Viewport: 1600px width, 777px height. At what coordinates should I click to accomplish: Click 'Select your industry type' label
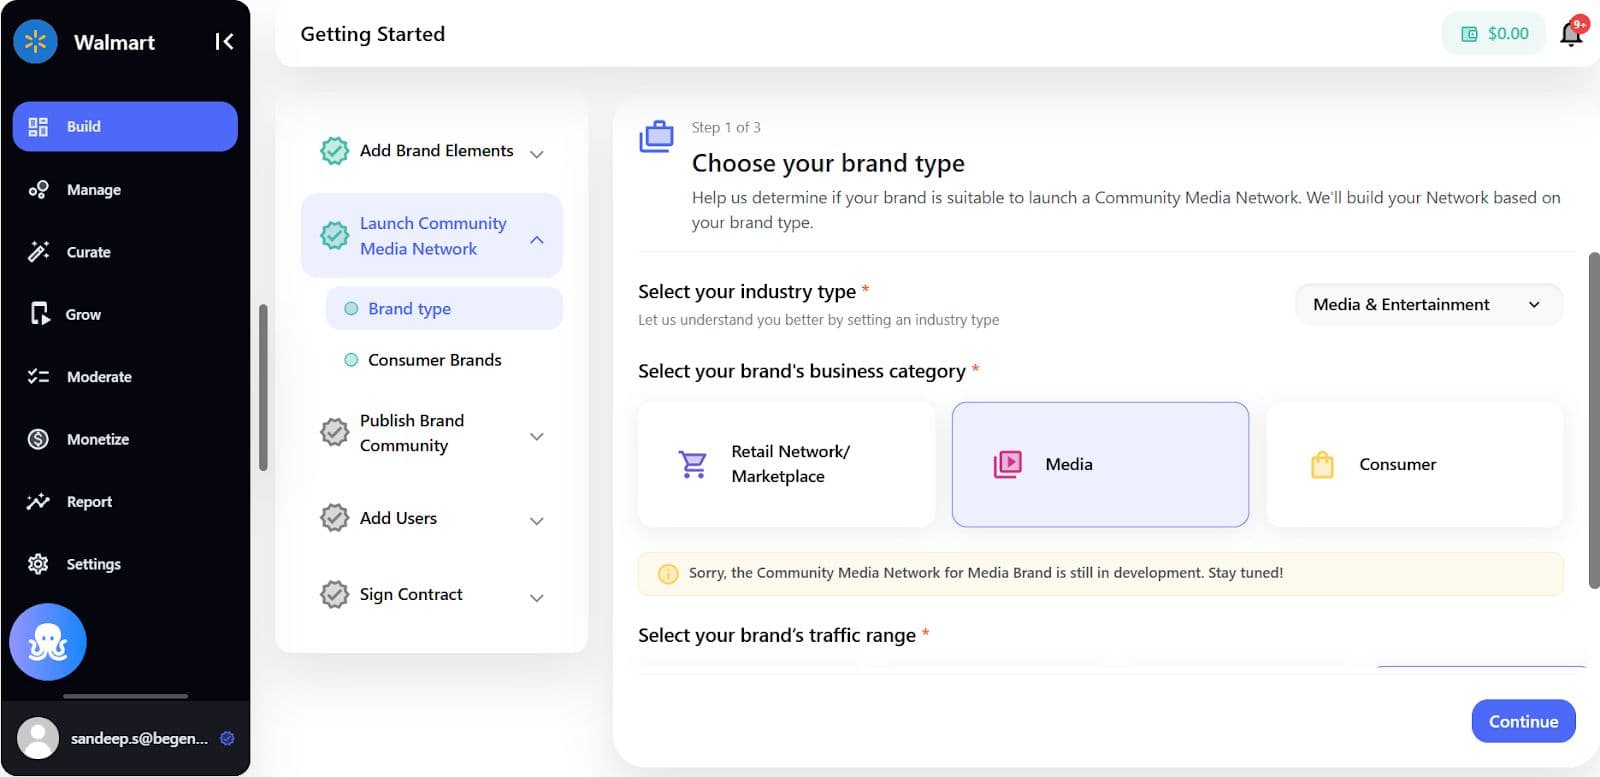pyautogui.click(x=747, y=291)
